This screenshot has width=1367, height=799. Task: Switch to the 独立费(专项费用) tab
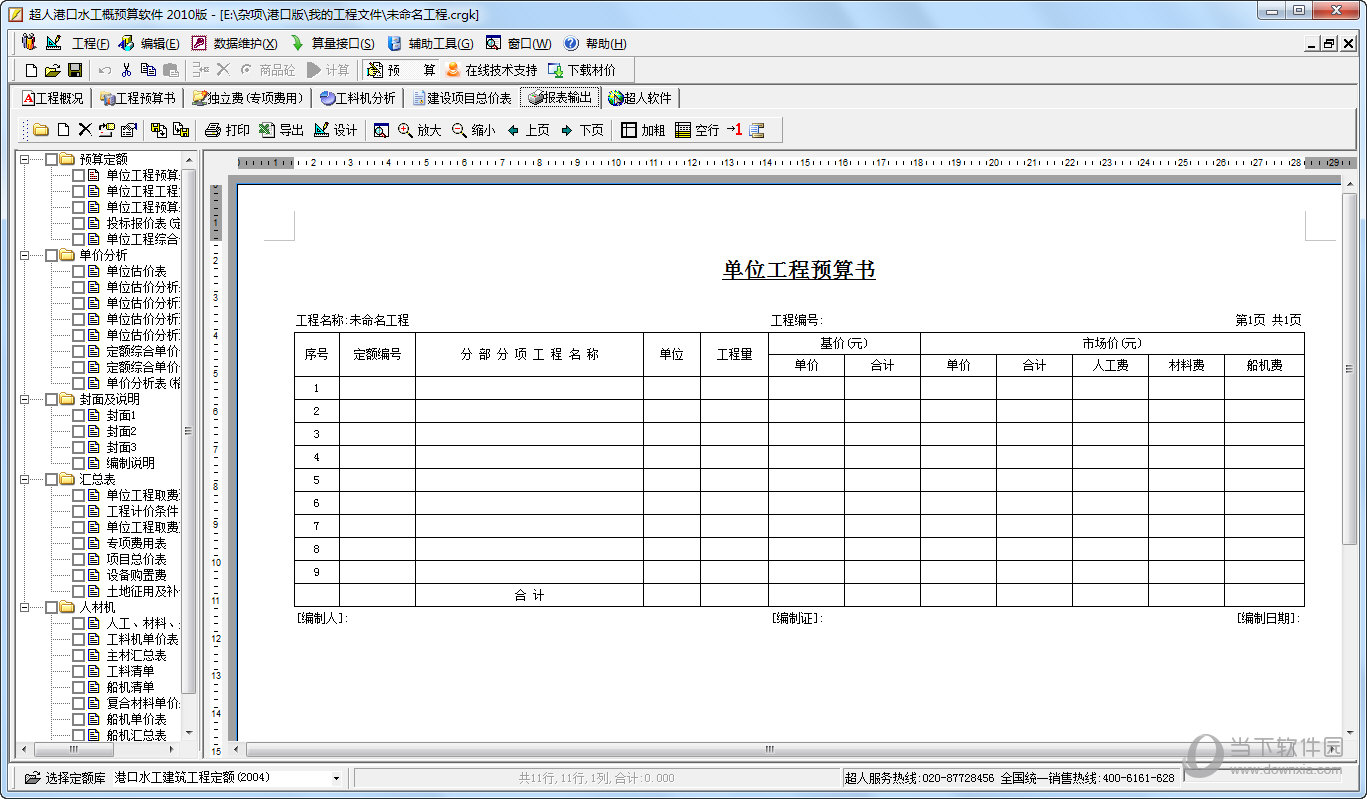click(x=248, y=98)
